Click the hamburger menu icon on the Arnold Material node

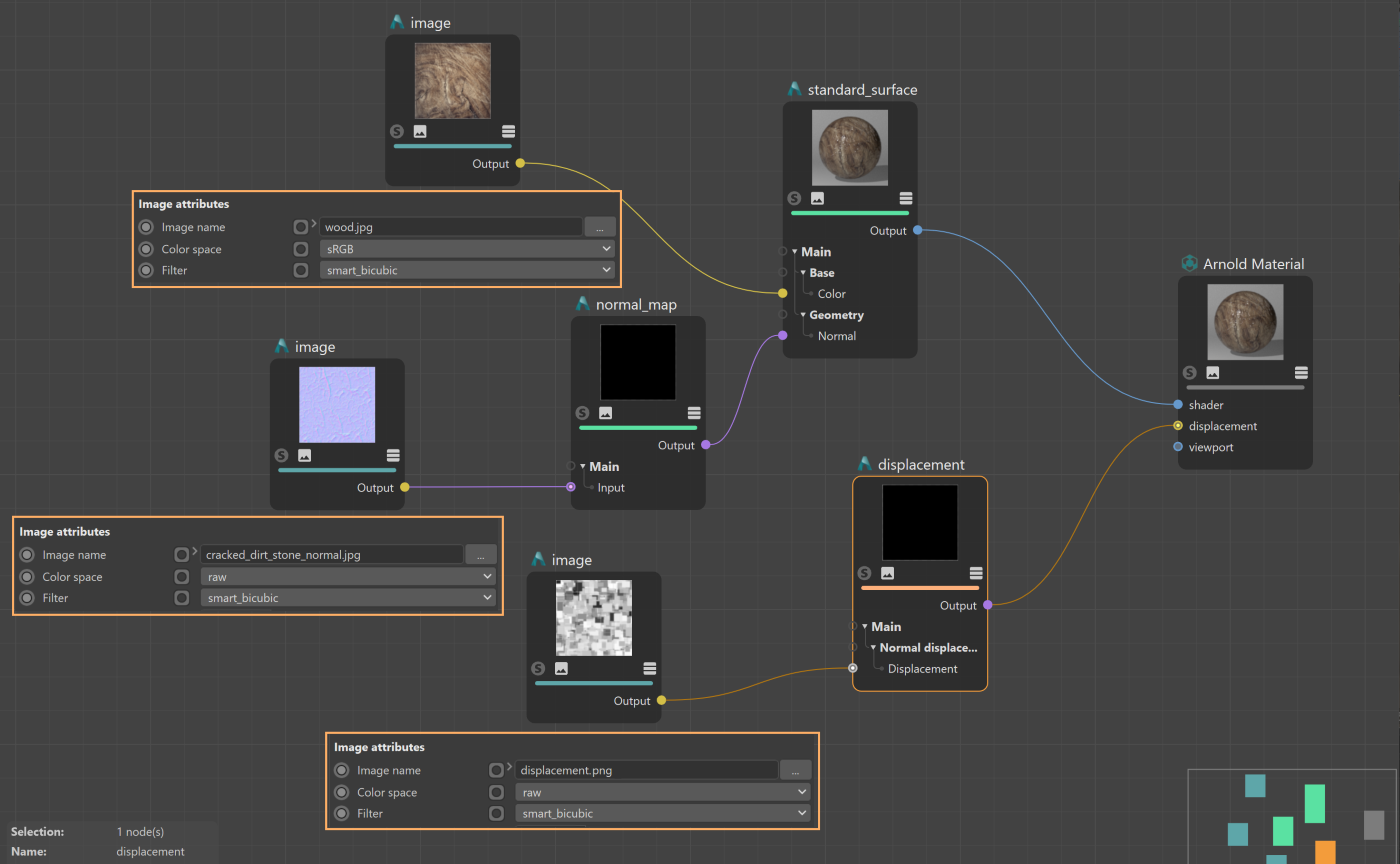point(1301,372)
